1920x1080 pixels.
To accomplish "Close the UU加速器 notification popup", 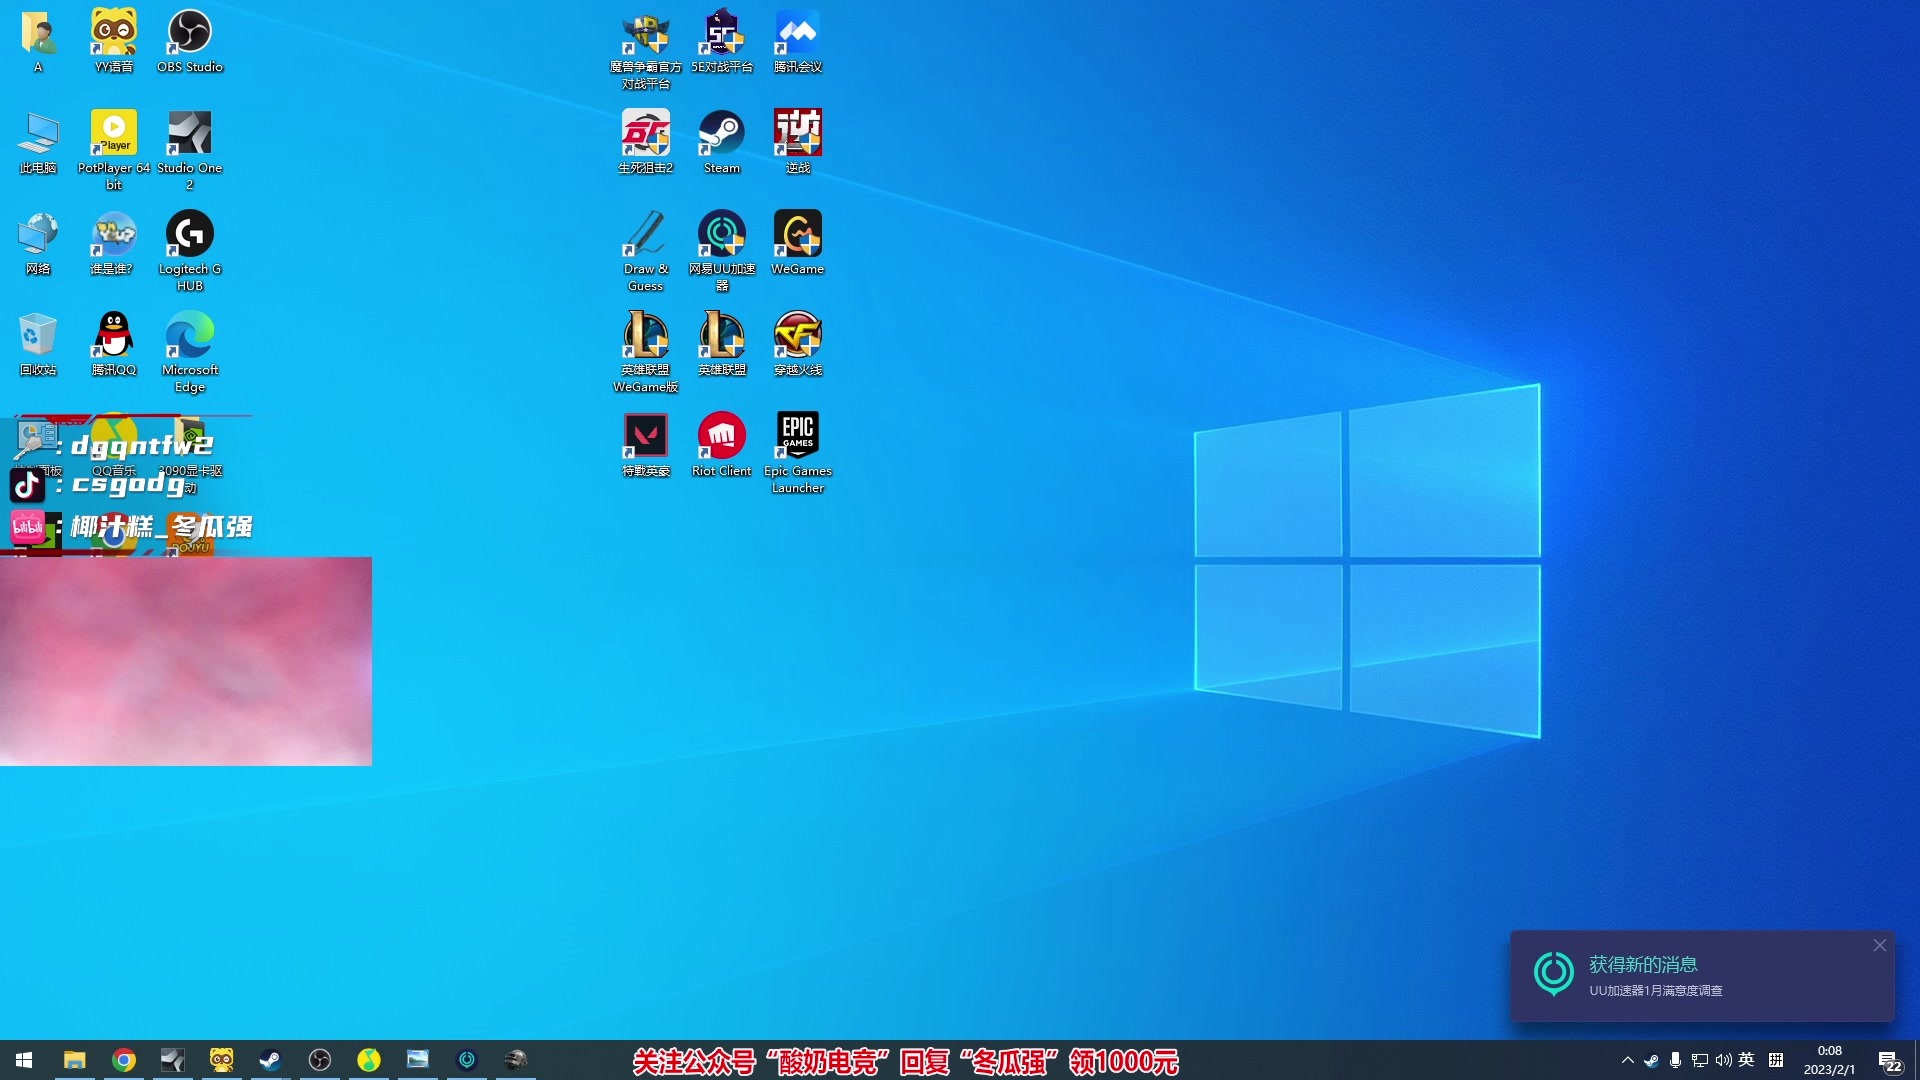I will (x=1879, y=945).
